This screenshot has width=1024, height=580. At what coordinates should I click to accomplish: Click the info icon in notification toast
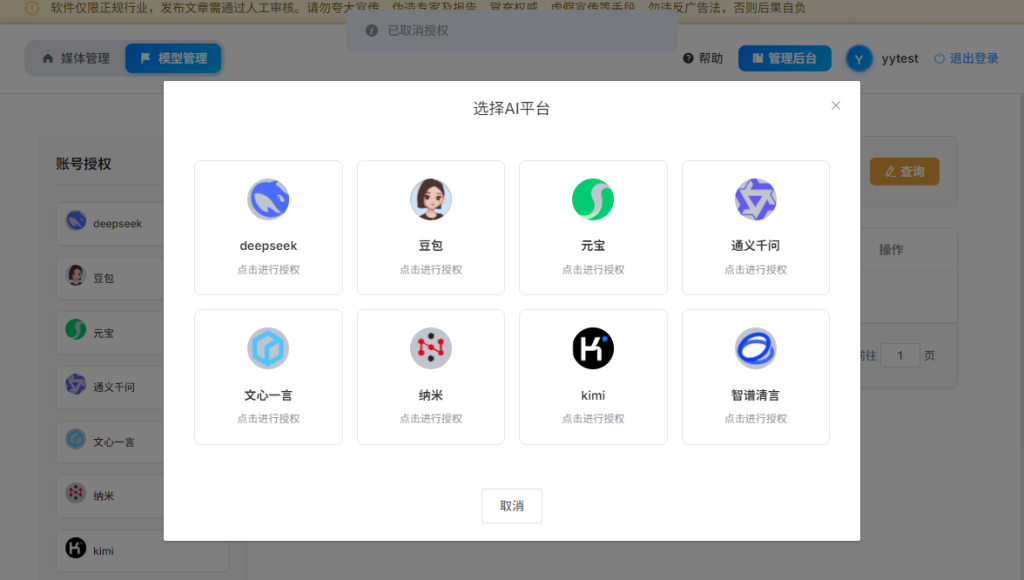[x=372, y=31]
